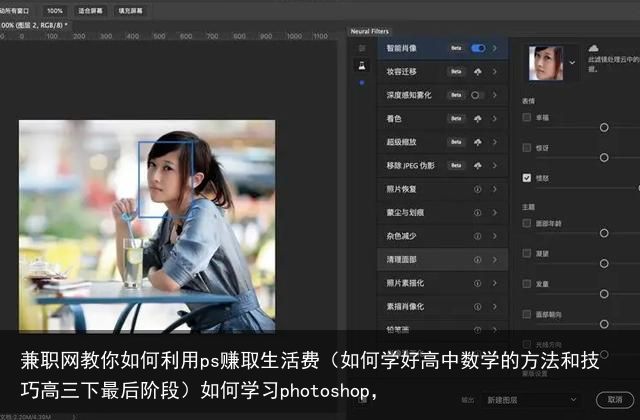
Task: Turn off the 智能肖像 toggle switch
Action: pos(478,48)
